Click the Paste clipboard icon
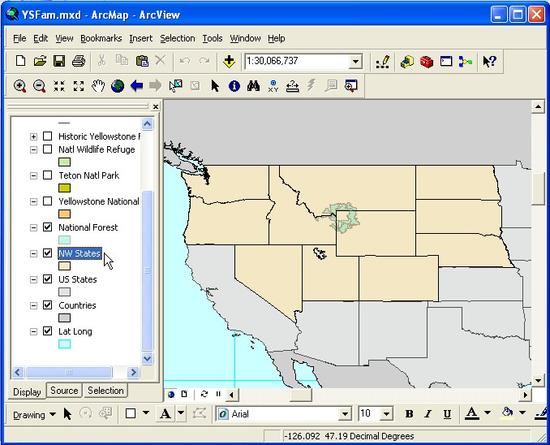This screenshot has width=550, height=445. [x=142, y=61]
